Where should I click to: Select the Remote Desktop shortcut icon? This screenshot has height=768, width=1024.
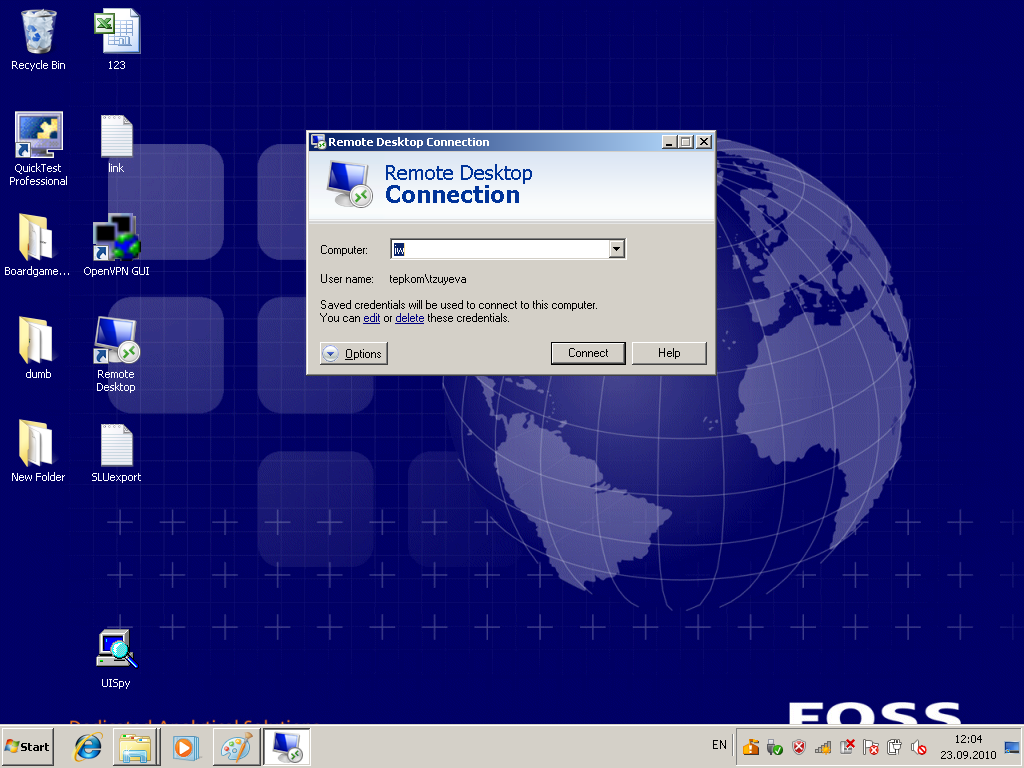pos(116,355)
